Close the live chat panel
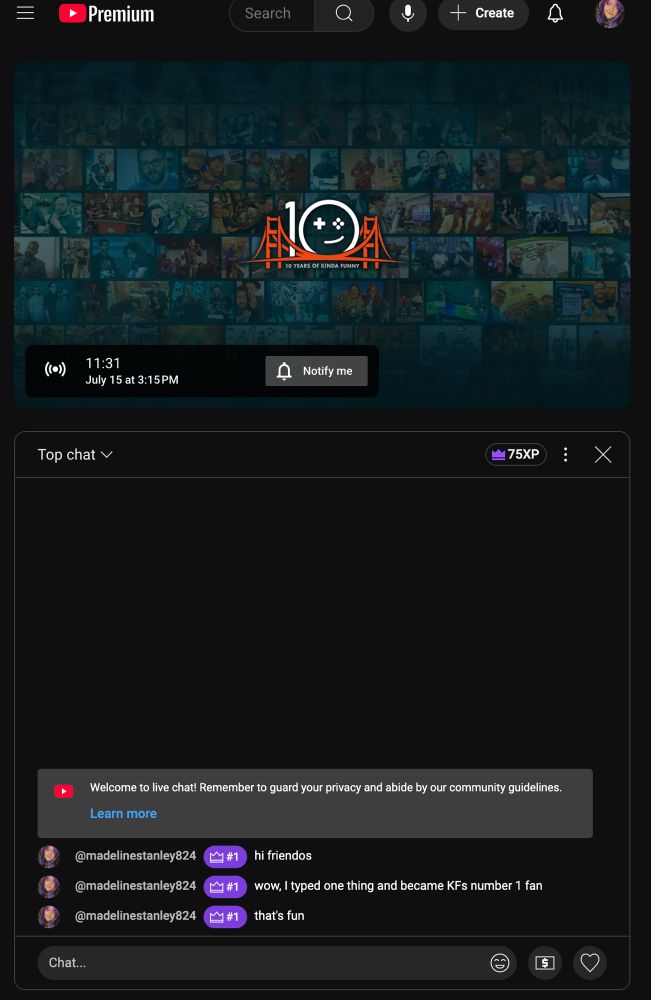This screenshot has height=1000, width=651. tap(603, 454)
